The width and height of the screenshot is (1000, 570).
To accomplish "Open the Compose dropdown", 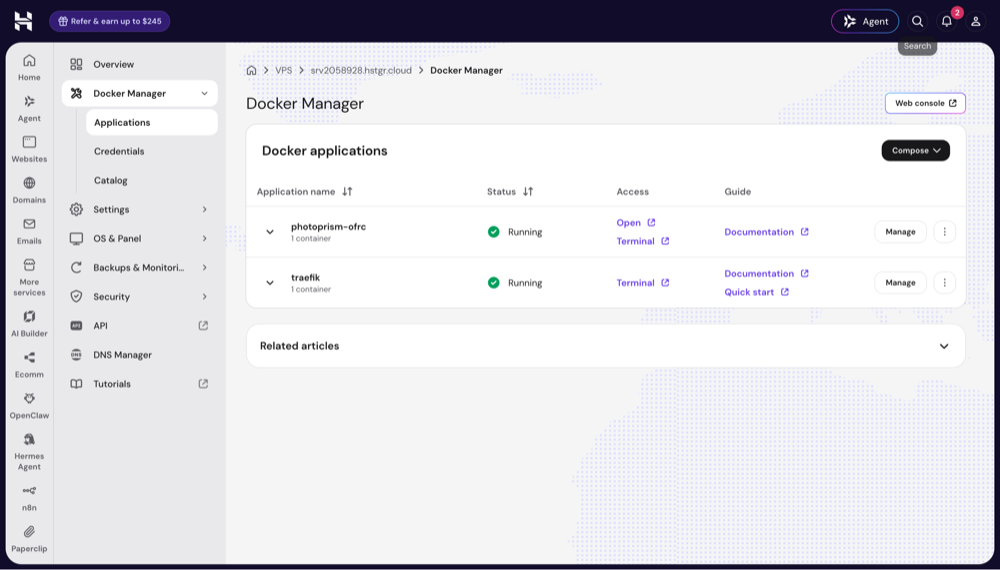I will coord(916,150).
